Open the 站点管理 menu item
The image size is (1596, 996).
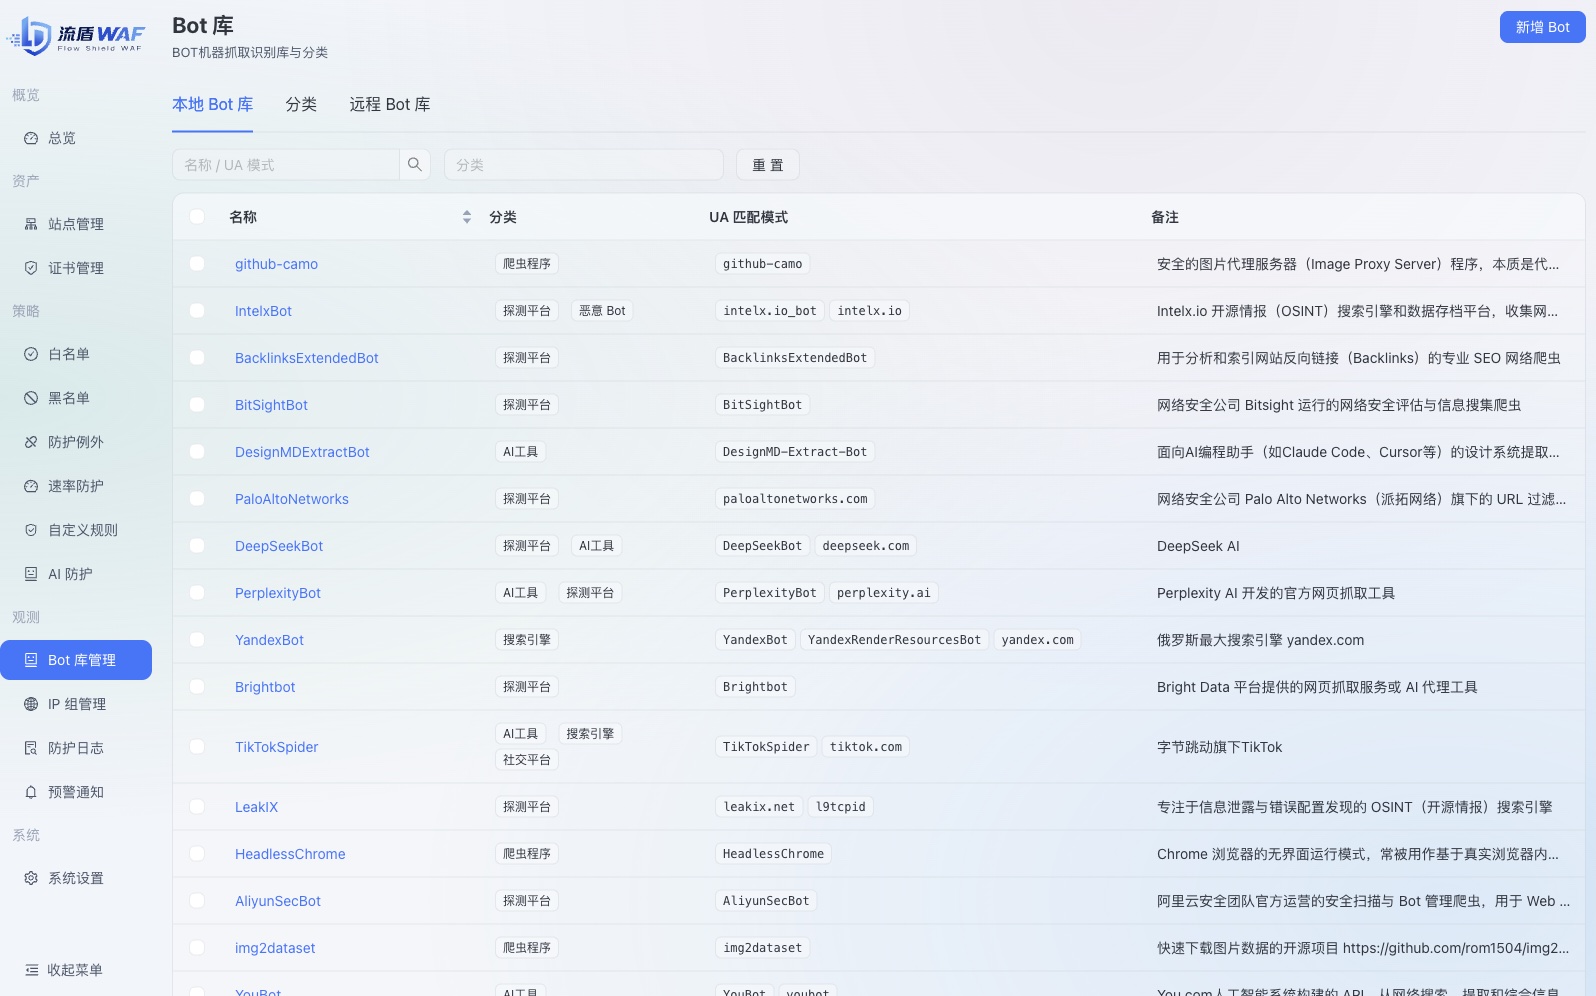point(76,224)
